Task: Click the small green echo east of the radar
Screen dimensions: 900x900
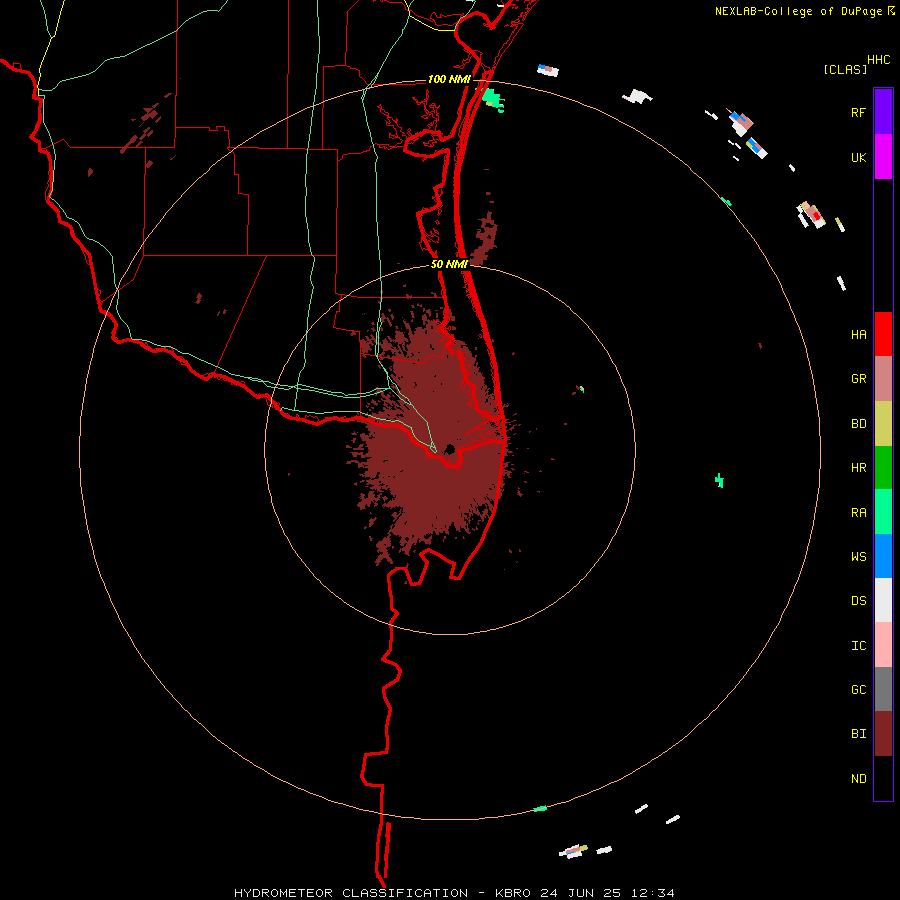Action: (719, 480)
